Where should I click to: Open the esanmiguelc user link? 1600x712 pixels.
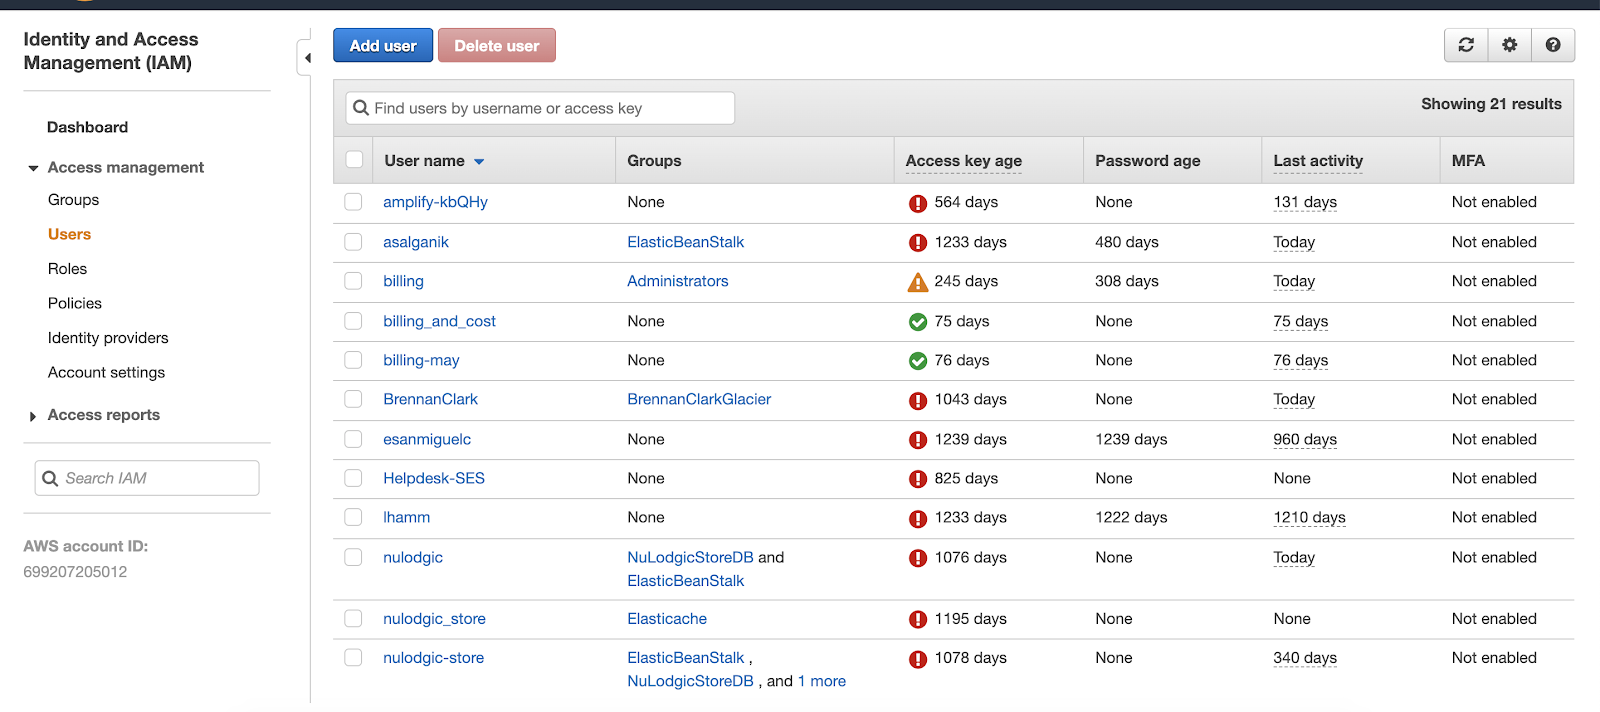click(x=427, y=439)
